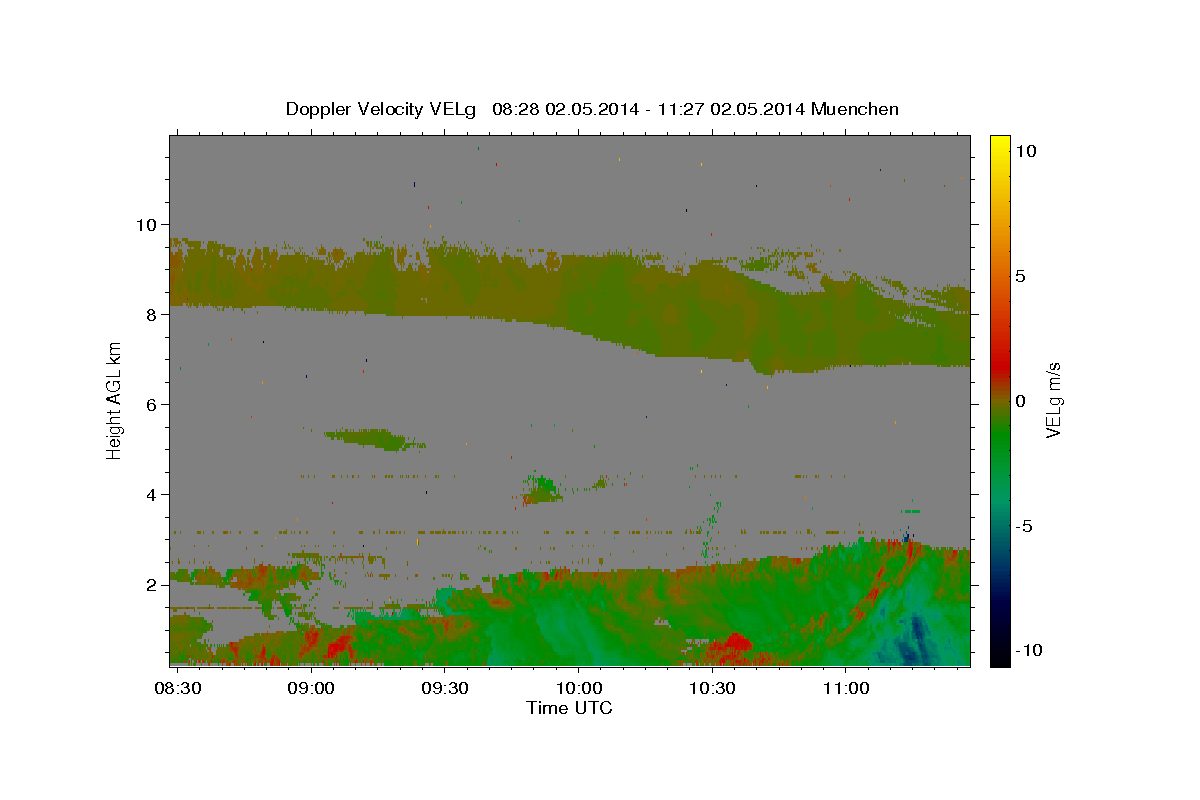
Task: Click the dark blue downdraft region after 11:00
Action: pos(915,640)
